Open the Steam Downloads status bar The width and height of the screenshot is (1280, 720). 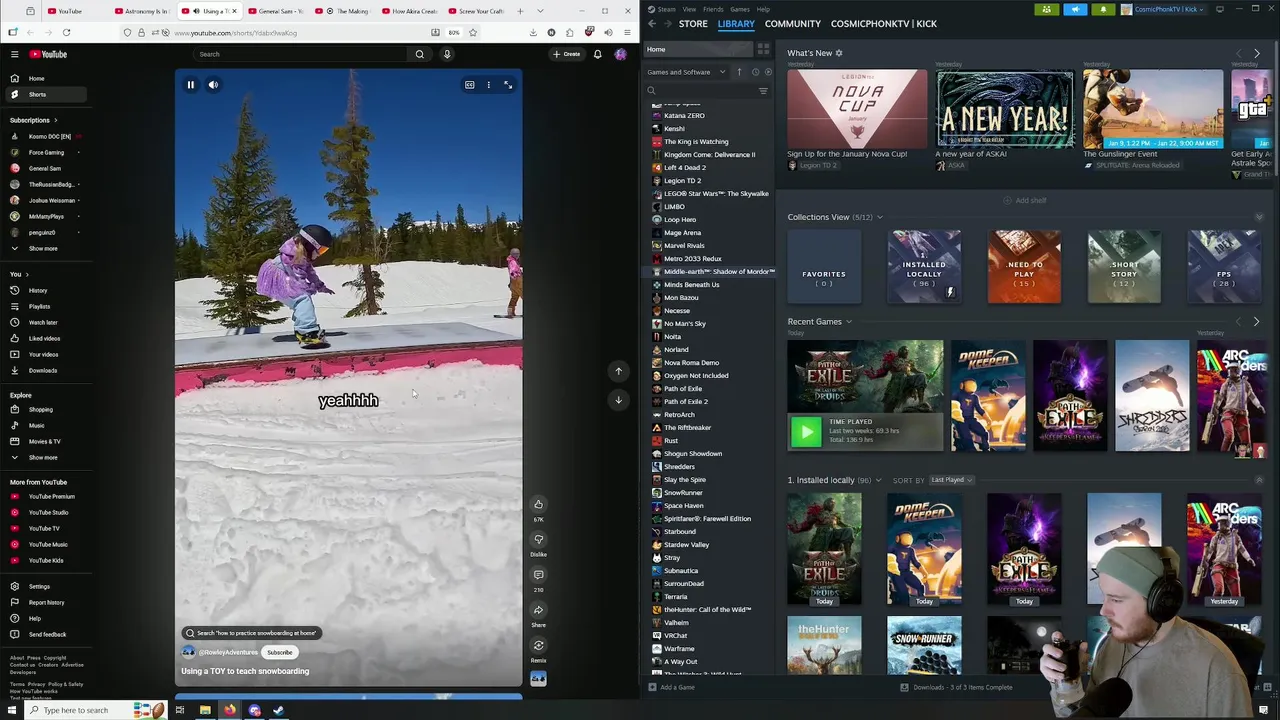(957, 687)
